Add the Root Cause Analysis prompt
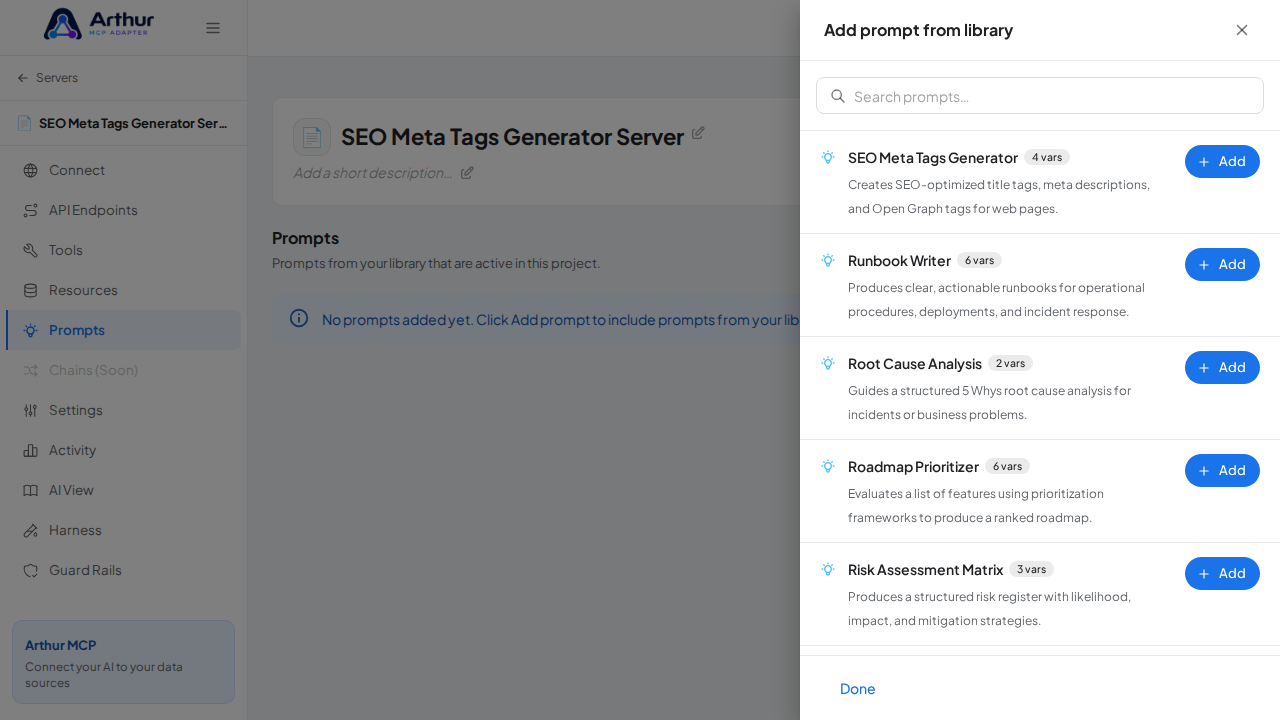Screen dimensions: 1280x720 (x=1222, y=367)
